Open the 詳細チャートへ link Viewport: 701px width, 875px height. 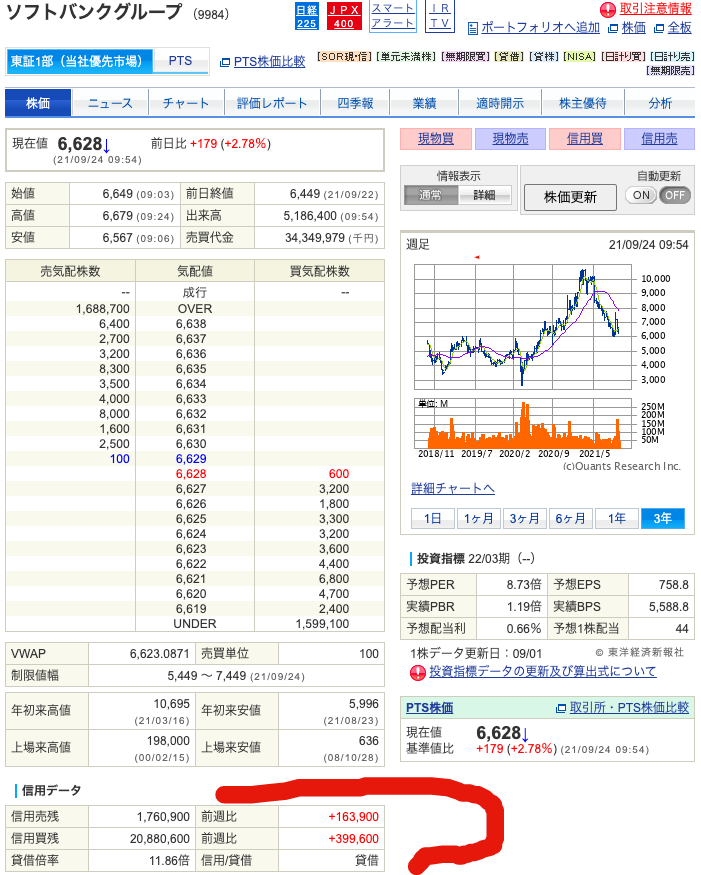tap(453, 489)
